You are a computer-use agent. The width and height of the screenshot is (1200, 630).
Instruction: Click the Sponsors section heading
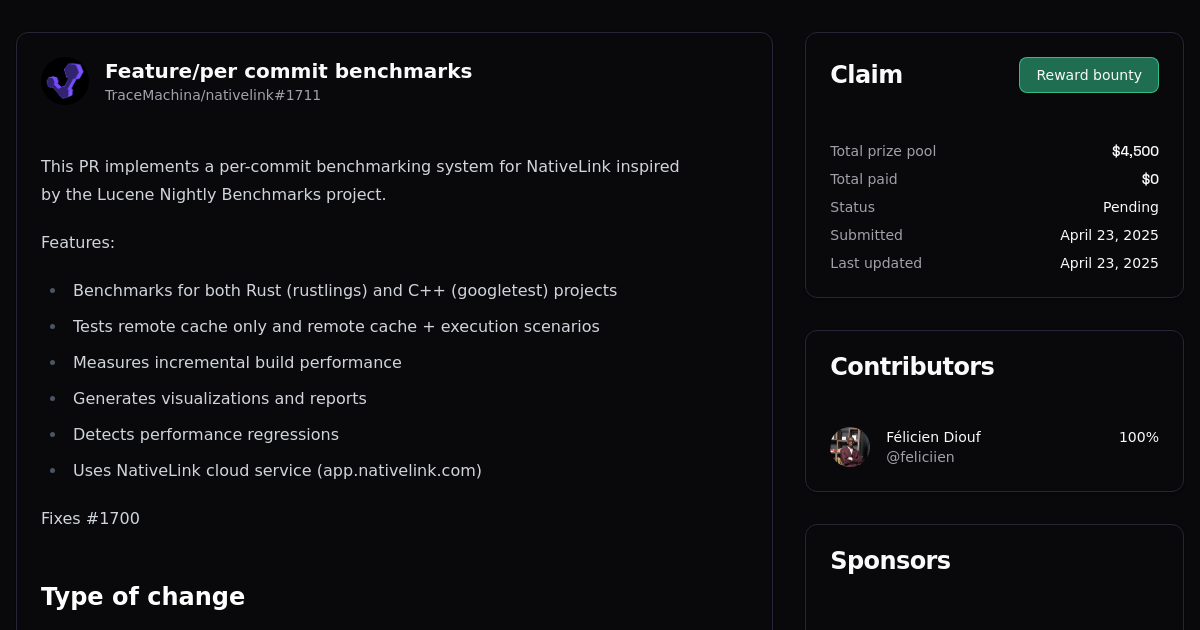pyautogui.click(x=890, y=561)
